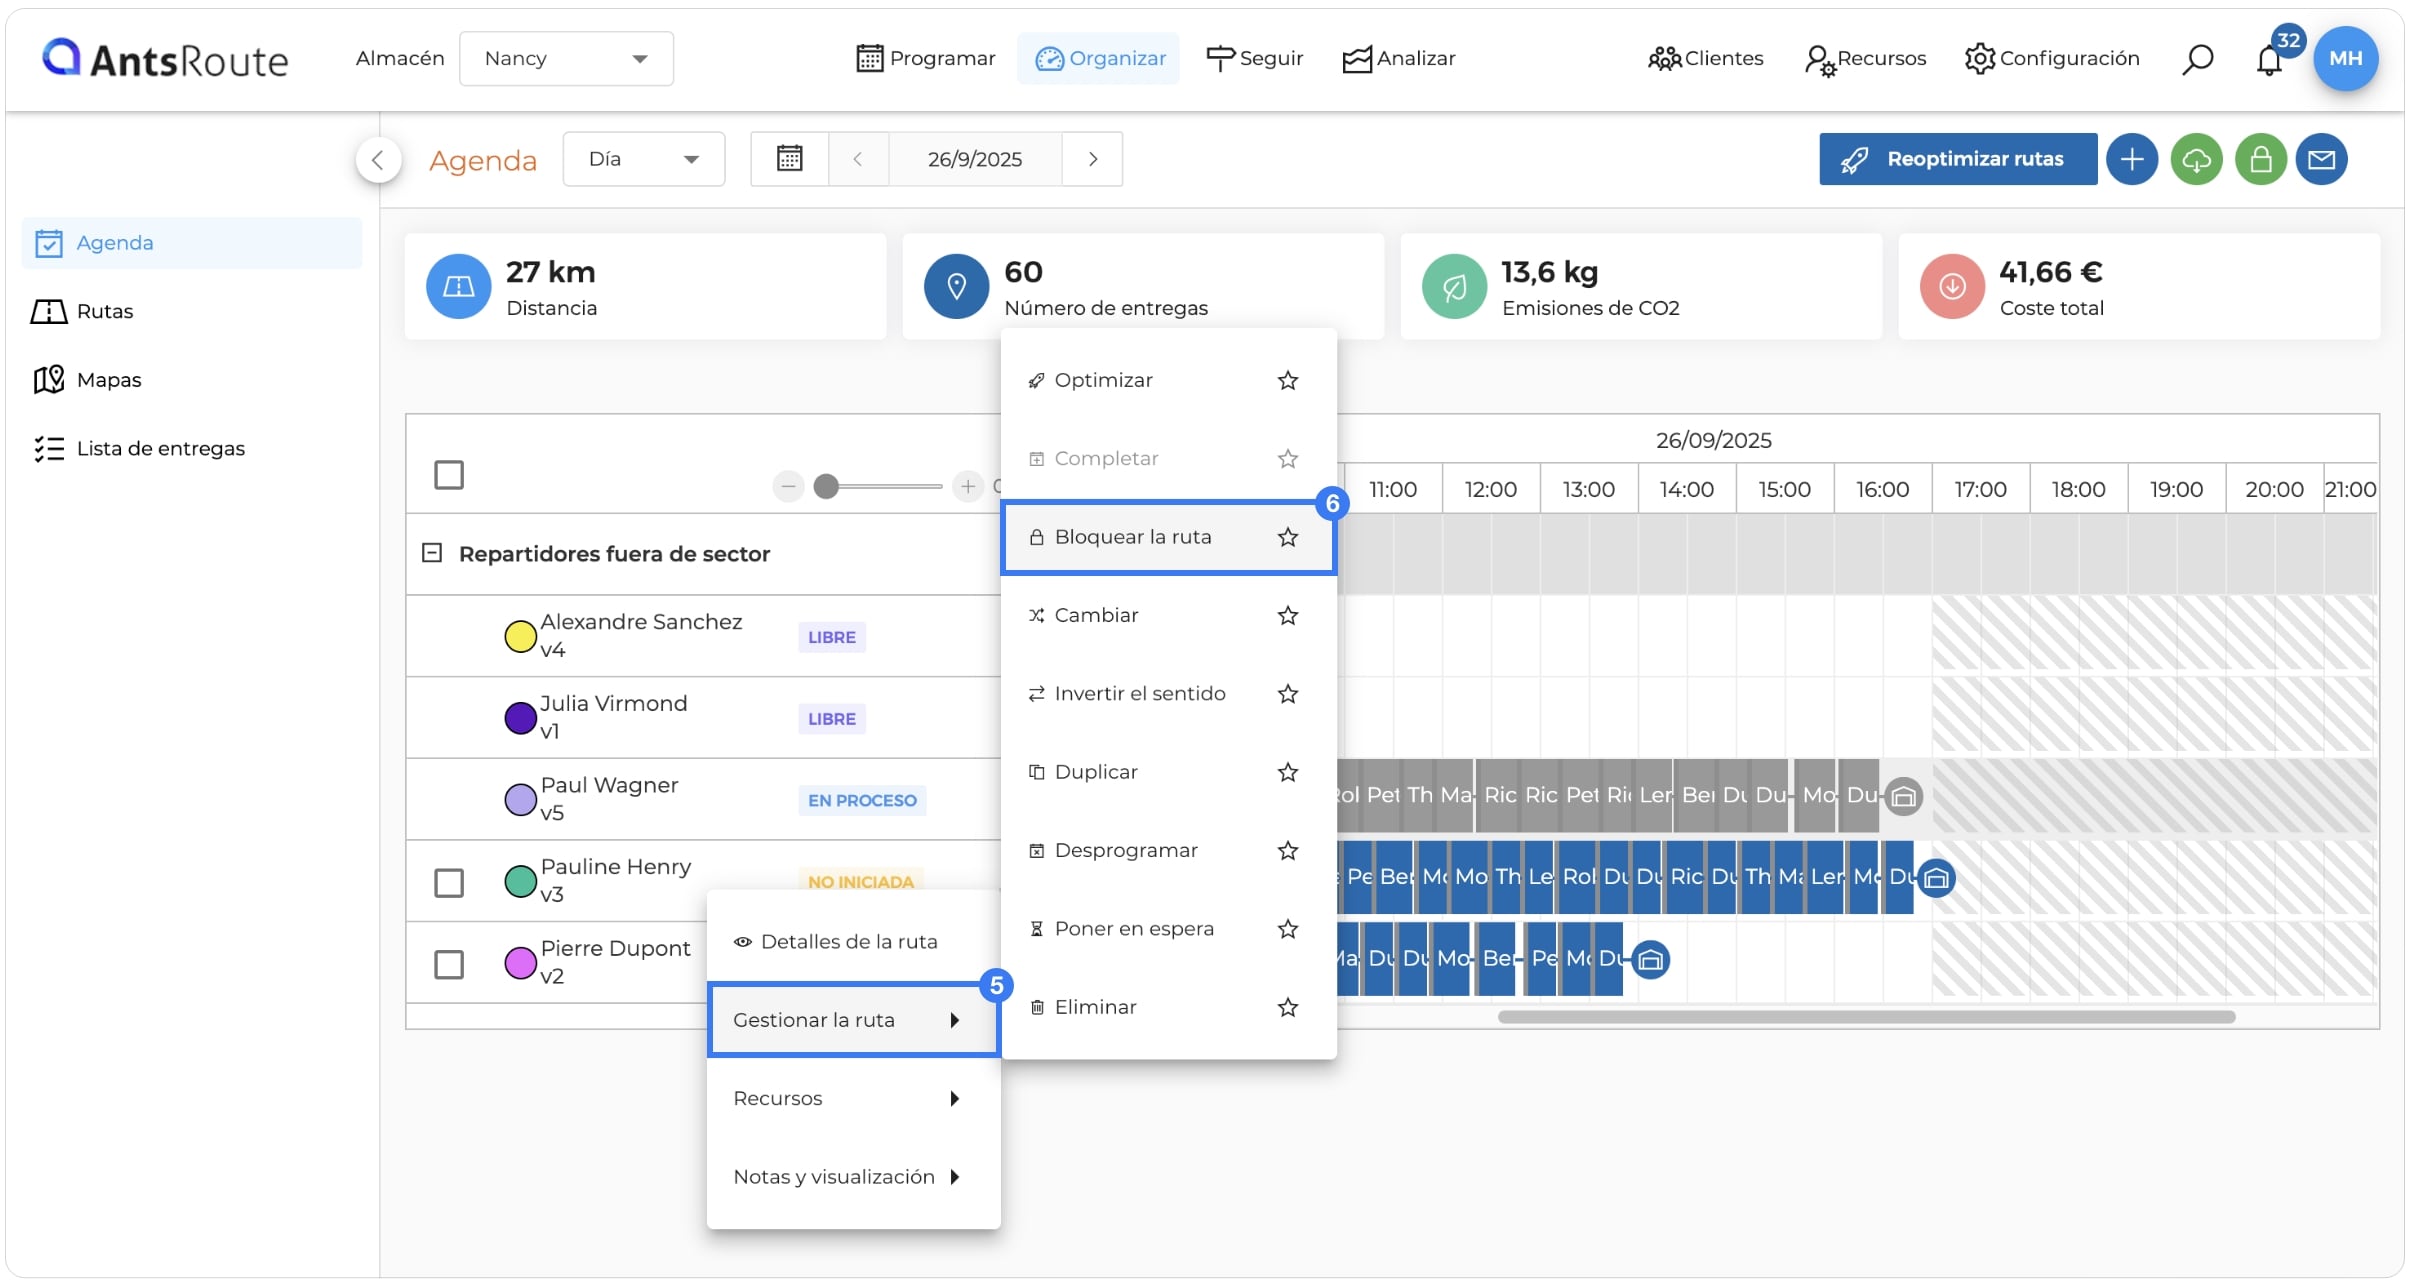Image resolution: width=2410 pixels, height=1286 pixels.
Task: Click the green cloud upload icon
Action: click(x=2196, y=159)
